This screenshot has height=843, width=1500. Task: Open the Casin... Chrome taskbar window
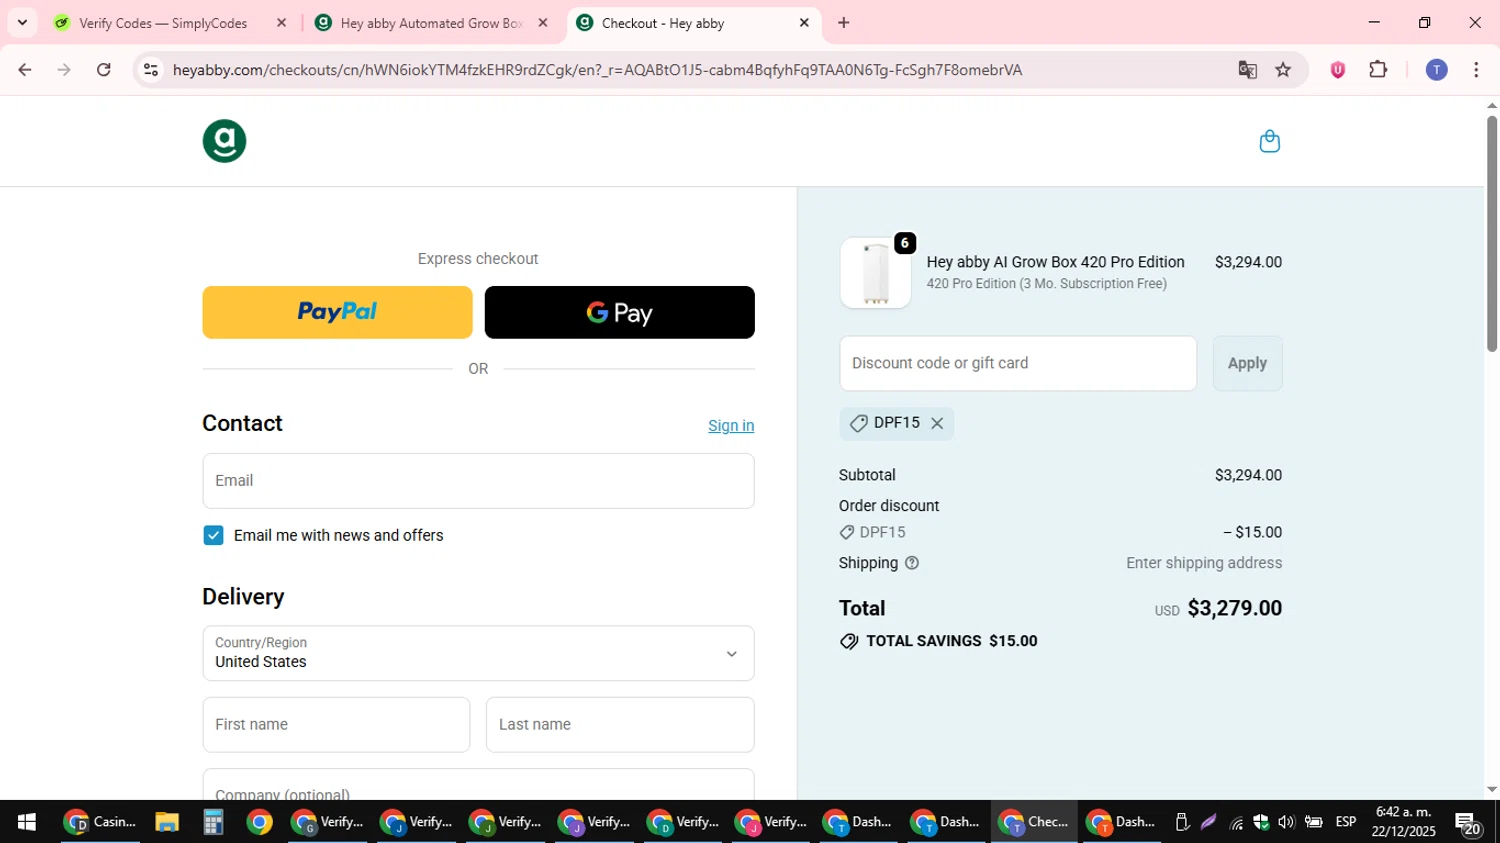[x=100, y=822]
